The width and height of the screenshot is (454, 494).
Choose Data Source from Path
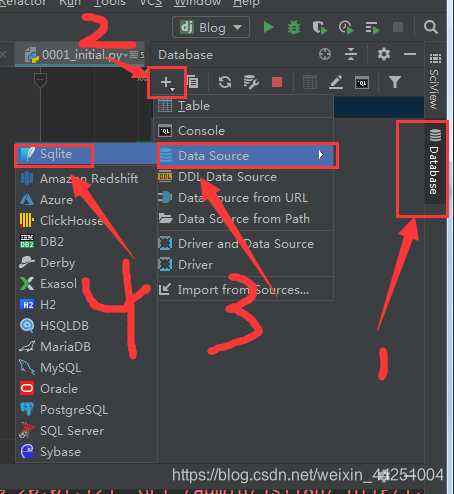point(245,219)
